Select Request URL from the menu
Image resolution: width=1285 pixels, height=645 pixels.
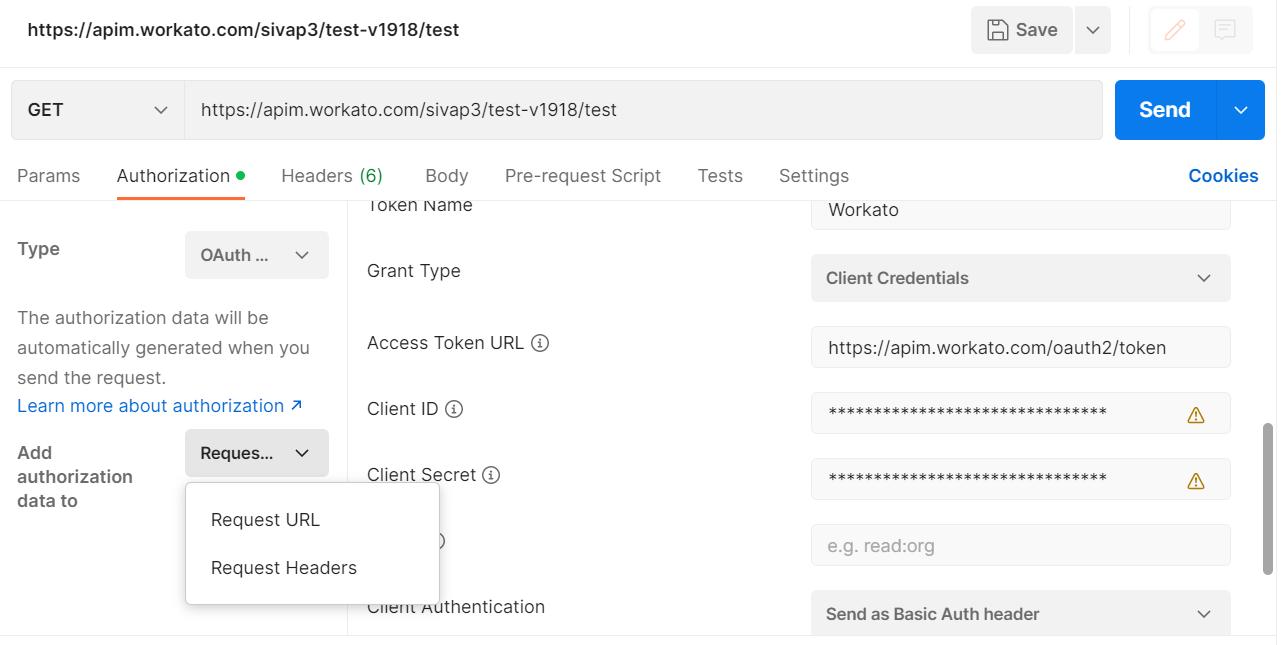tap(265, 520)
